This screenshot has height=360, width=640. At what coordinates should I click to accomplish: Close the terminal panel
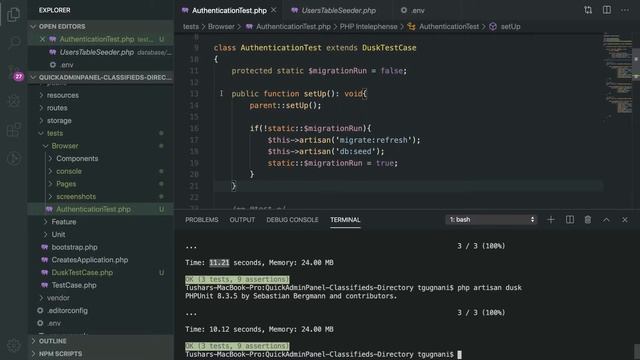click(624, 220)
